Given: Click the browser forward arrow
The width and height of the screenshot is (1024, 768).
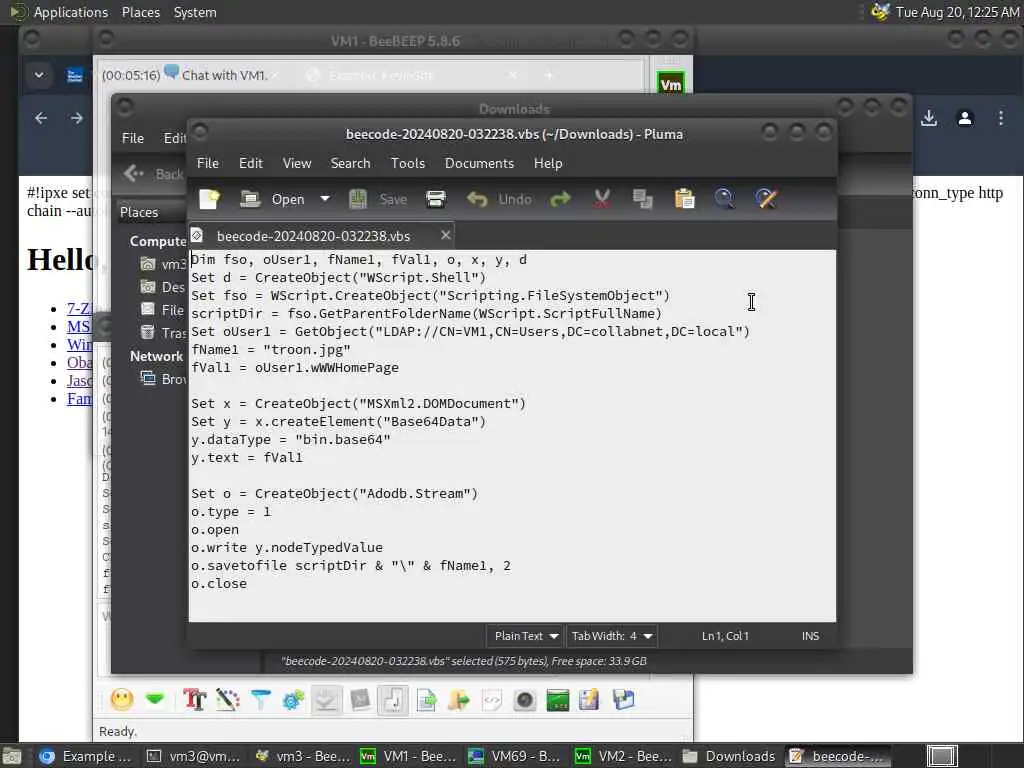Looking at the screenshot, I should pyautogui.click(x=76, y=118).
